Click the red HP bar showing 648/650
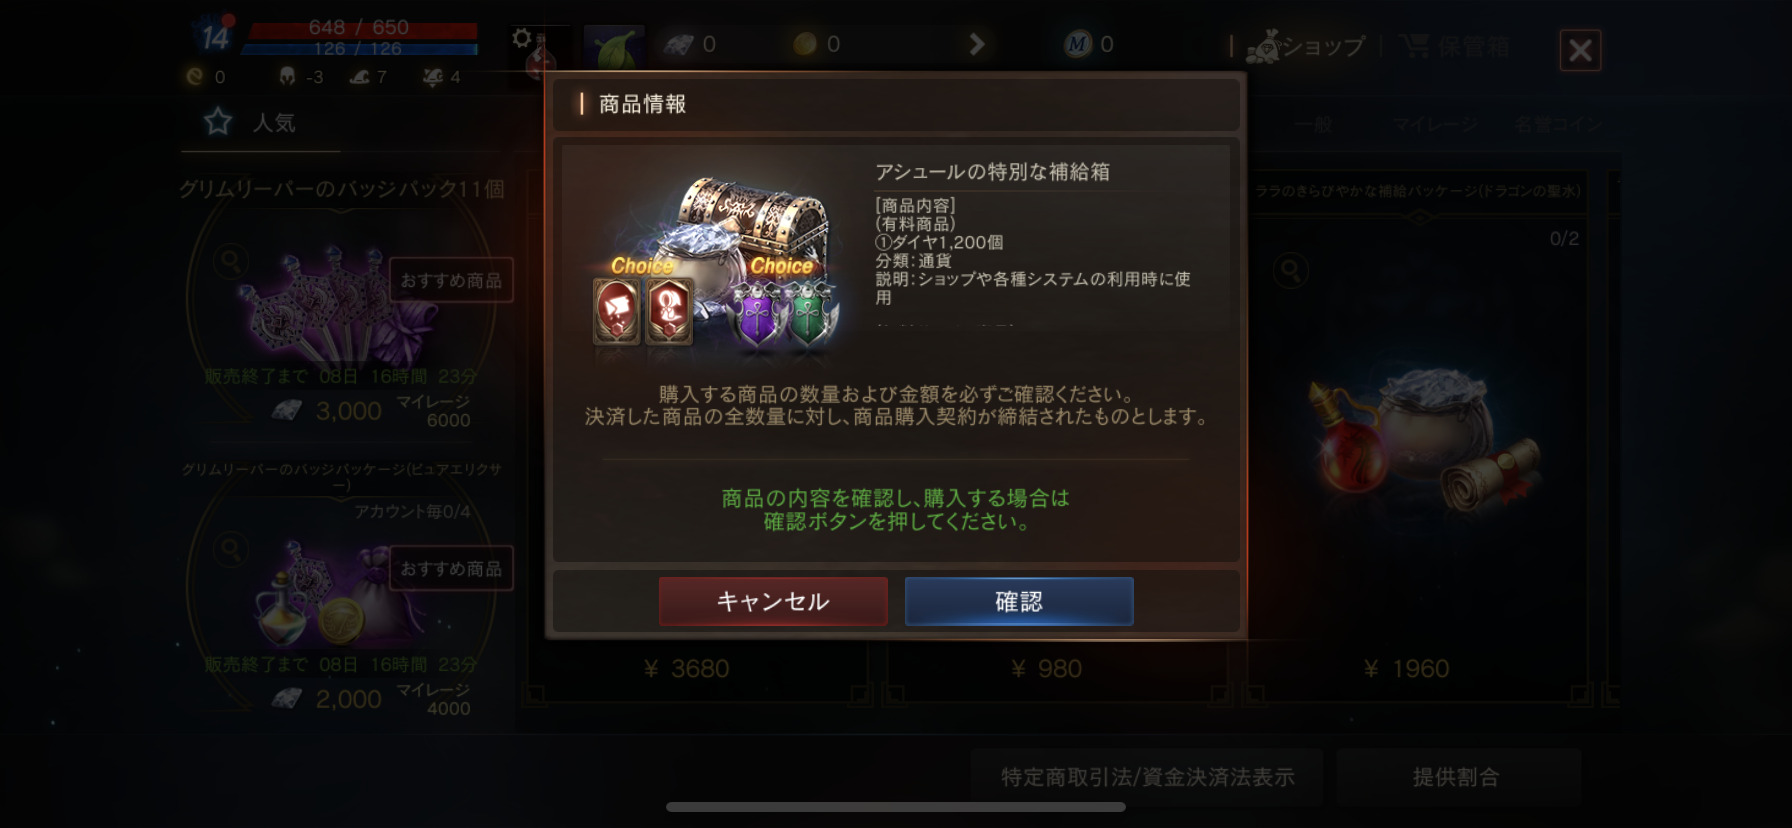 pyautogui.click(x=362, y=29)
